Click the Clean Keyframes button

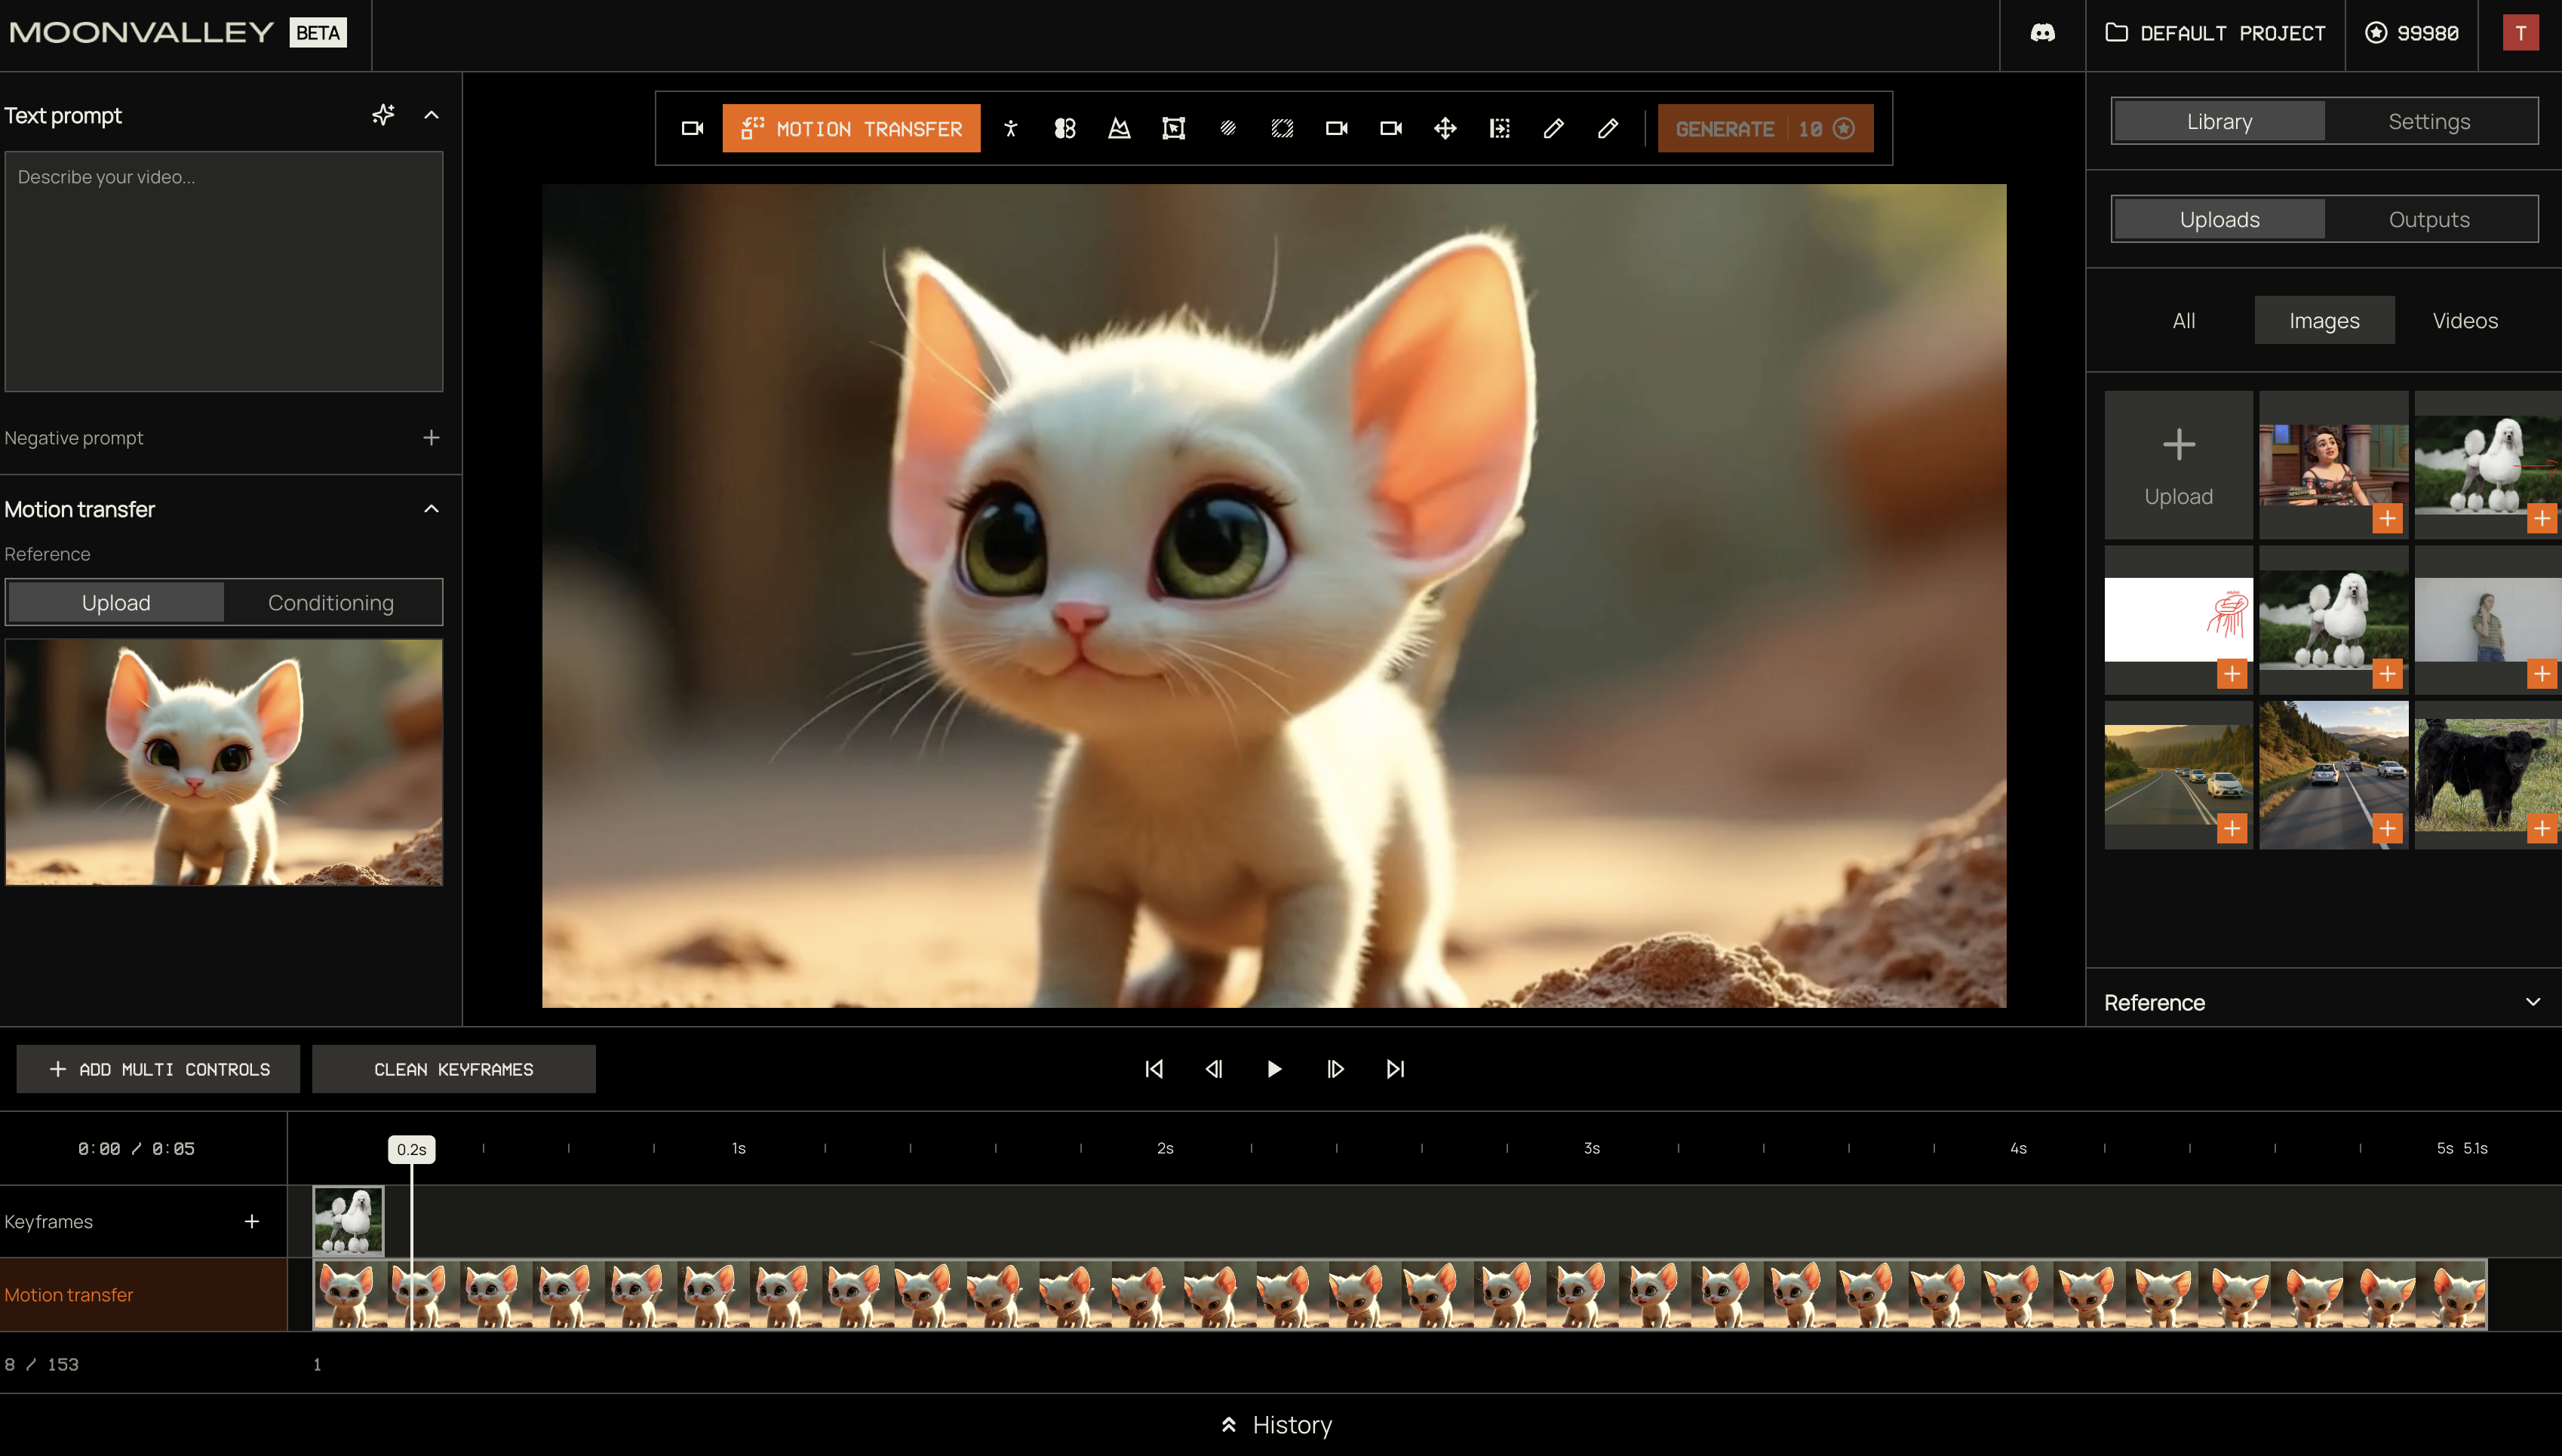[453, 1069]
